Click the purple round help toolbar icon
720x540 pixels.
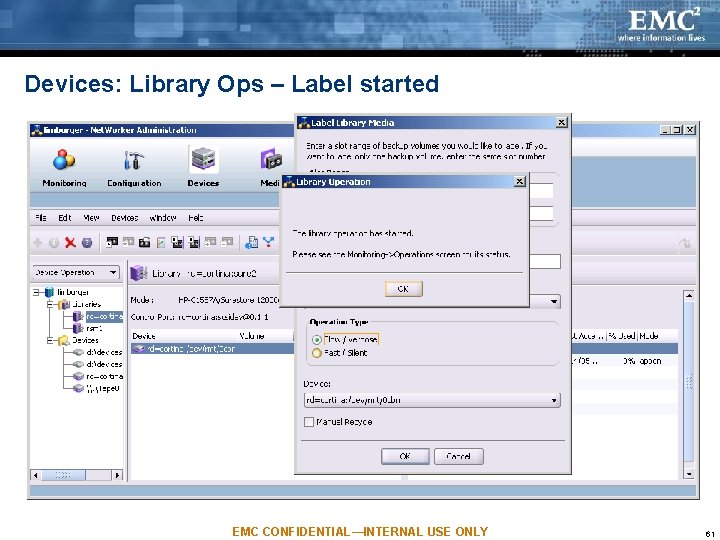coord(87,242)
